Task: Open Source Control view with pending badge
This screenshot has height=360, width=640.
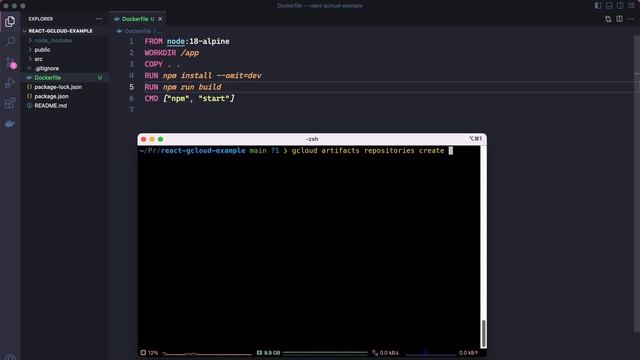Action: click(11, 62)
